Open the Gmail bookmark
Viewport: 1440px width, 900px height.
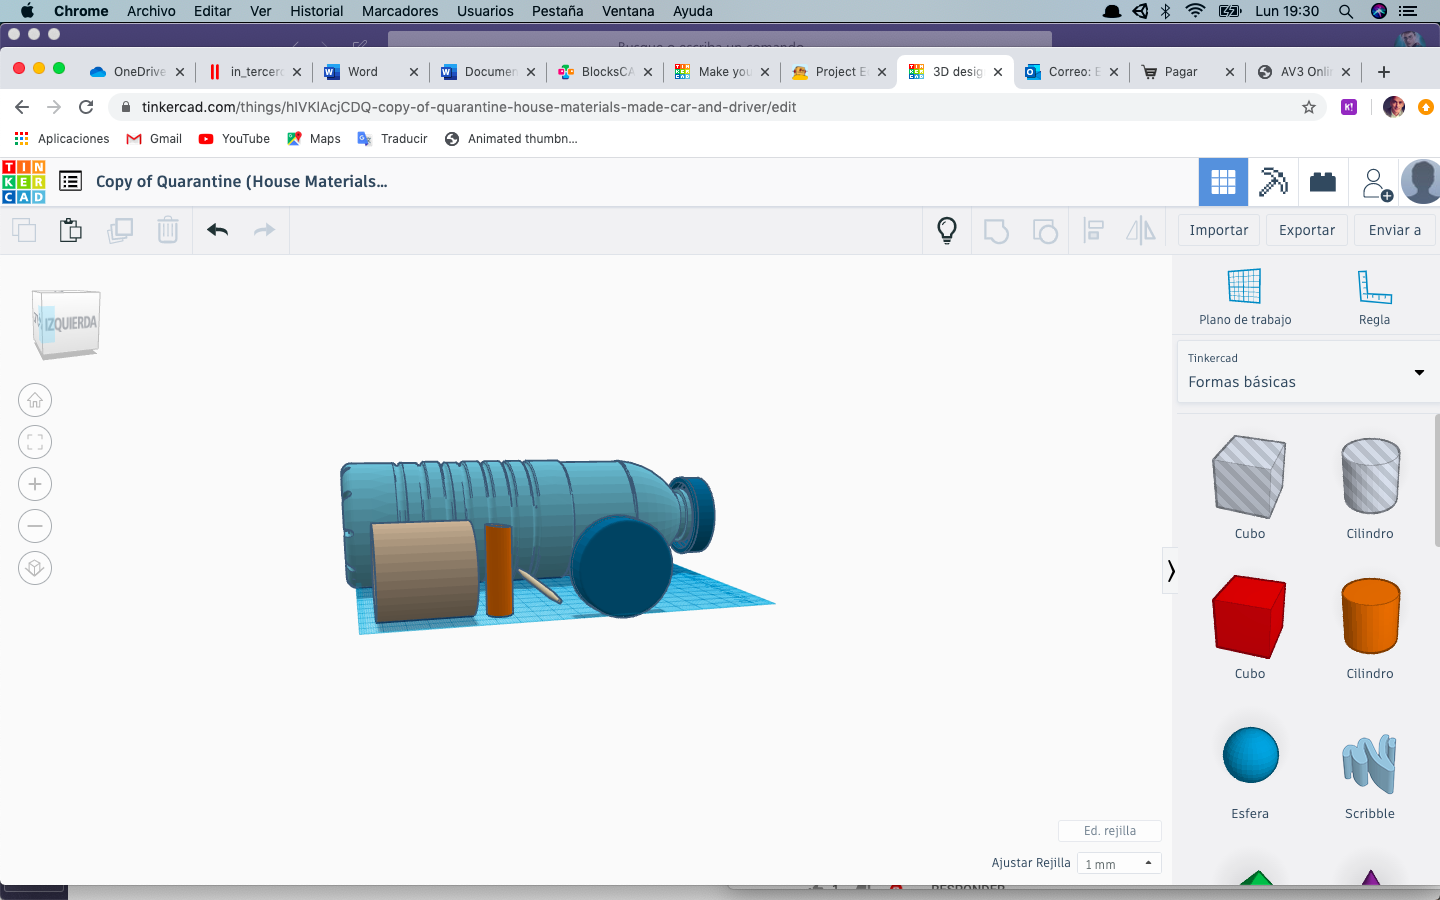[x=154, y=139]
